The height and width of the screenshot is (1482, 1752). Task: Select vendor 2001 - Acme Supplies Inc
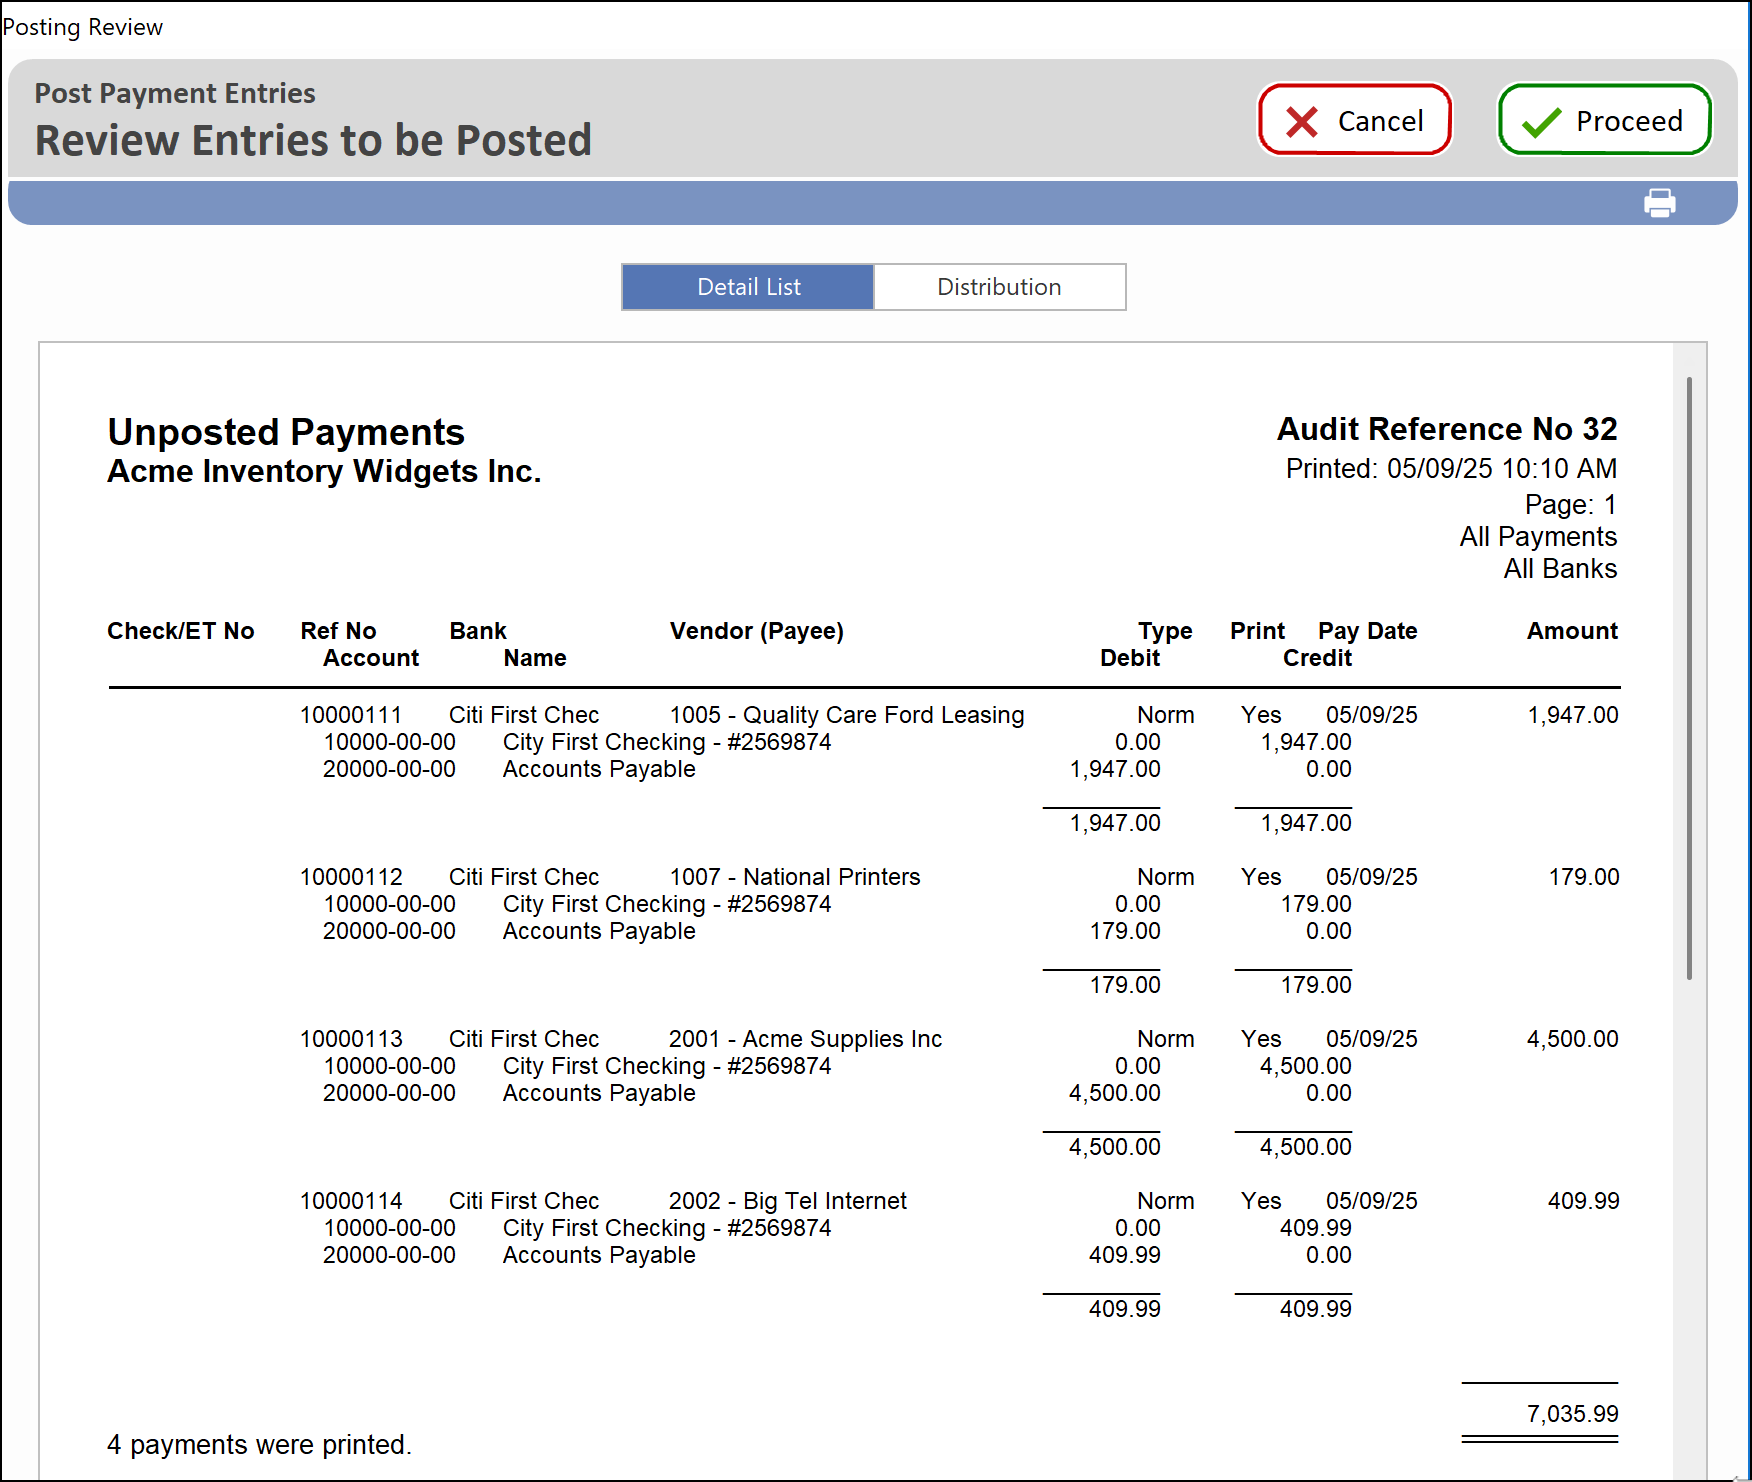click(x=806, y=1039)
